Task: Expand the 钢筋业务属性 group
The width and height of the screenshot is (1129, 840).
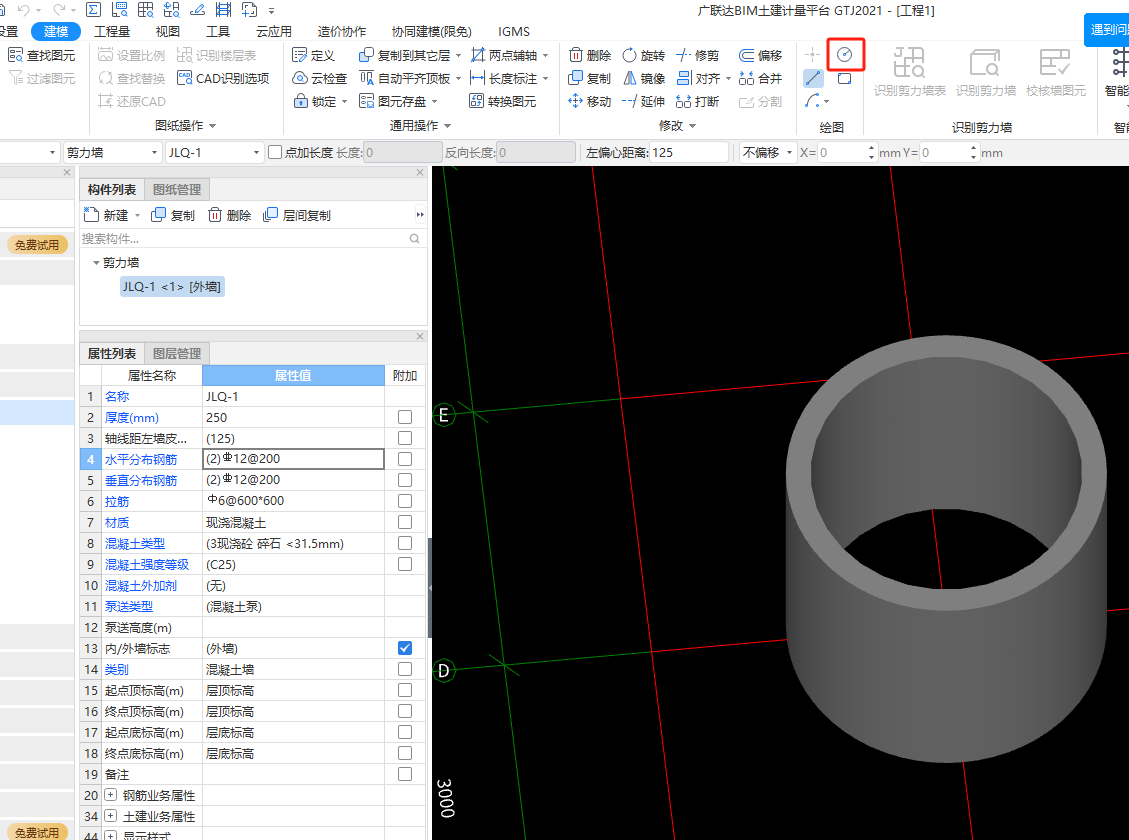Action: coord(110,795)
